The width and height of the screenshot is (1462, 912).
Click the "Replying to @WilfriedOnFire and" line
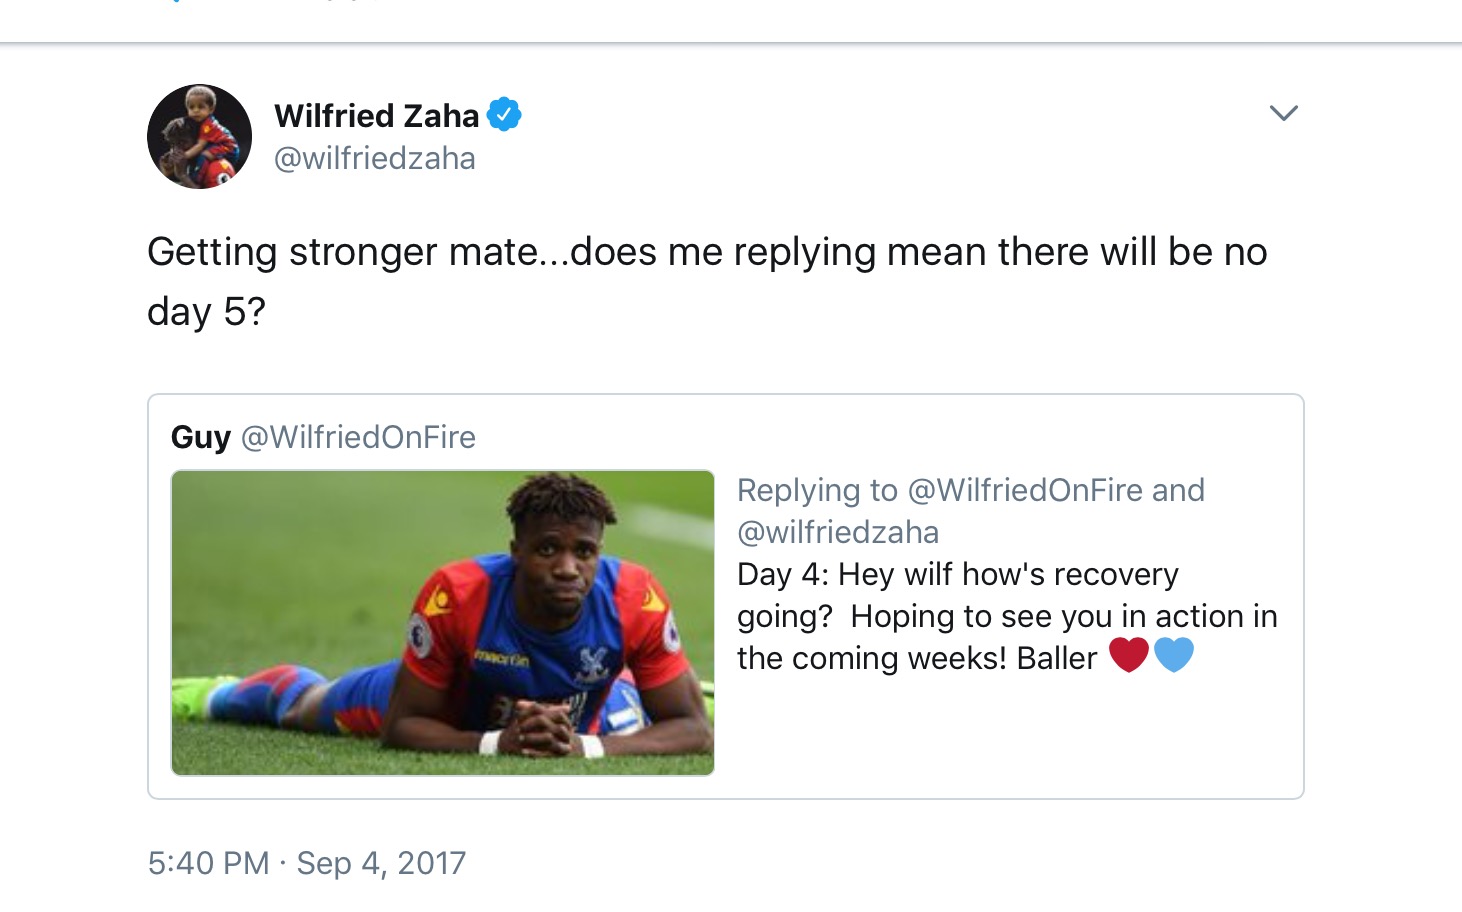[970, 490]
